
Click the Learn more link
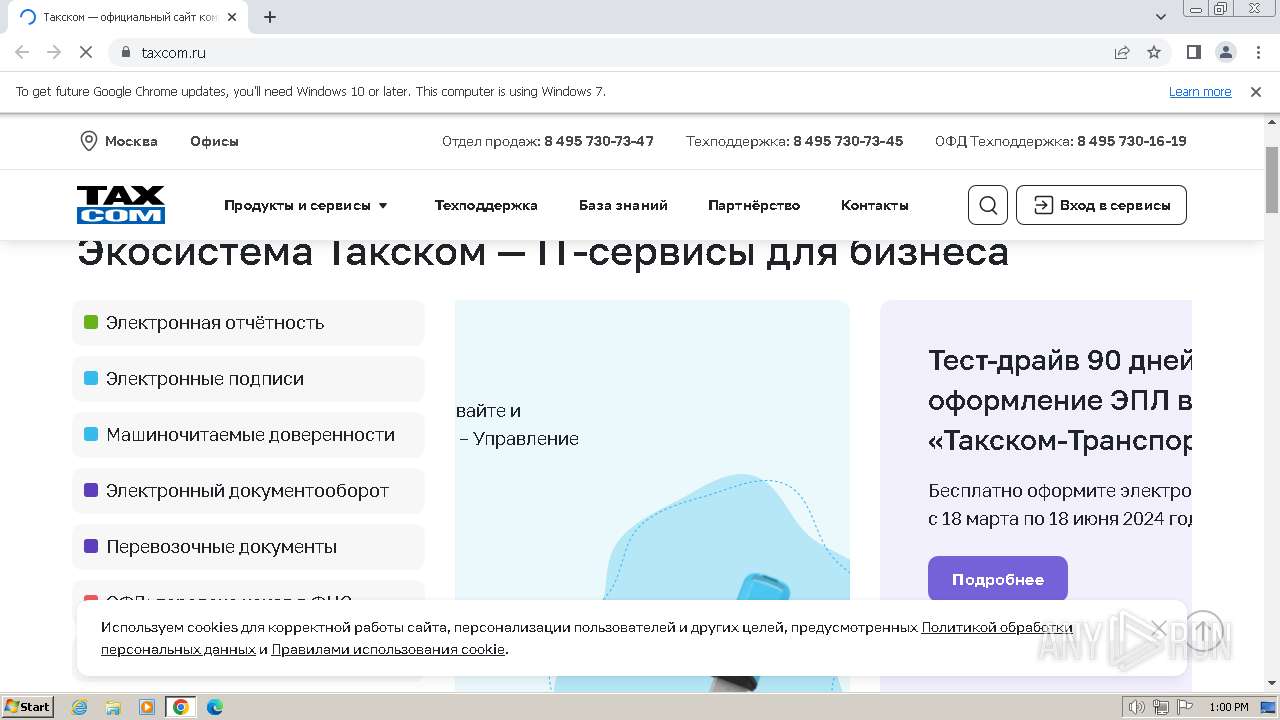point(1200,91)
